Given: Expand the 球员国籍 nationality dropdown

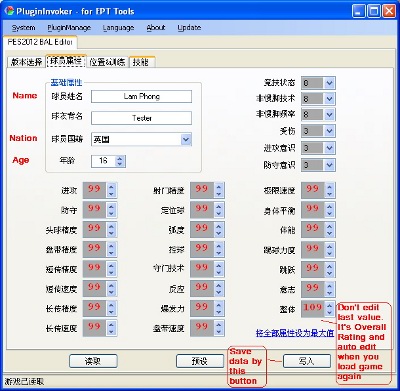Looking at the screenshot, I should (x=186, y=139).
